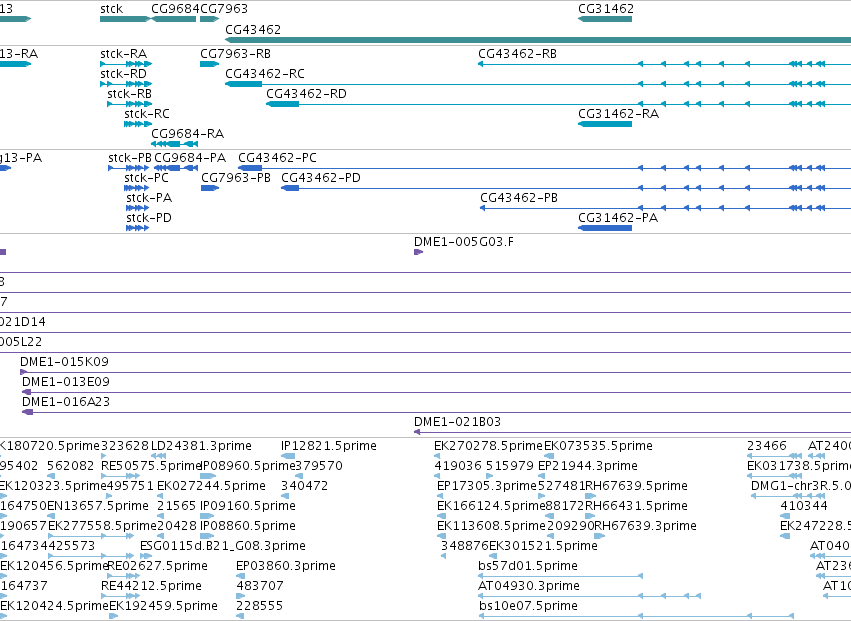Image resolution: width=851 pixels, height=621 pixels.
Task: Select EST RE44212.5prime
Action: [x=151, y=586]
